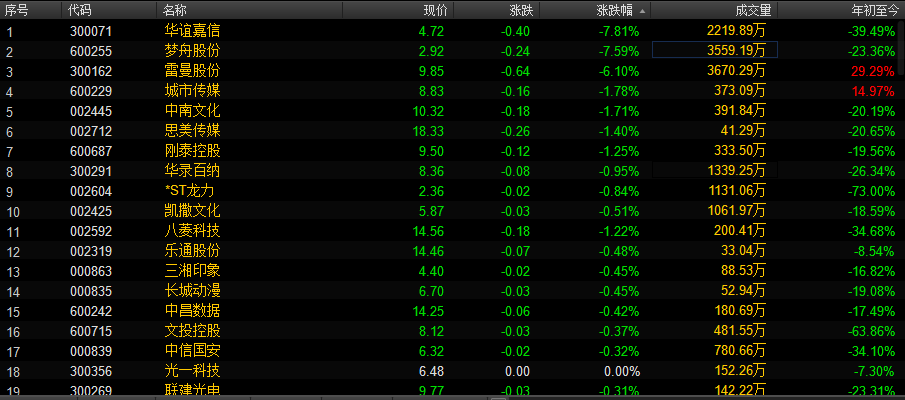The width and height of the screenshot is (905, 400).
Task: Open 文投控股 stock entry
Action: (192, 331)
